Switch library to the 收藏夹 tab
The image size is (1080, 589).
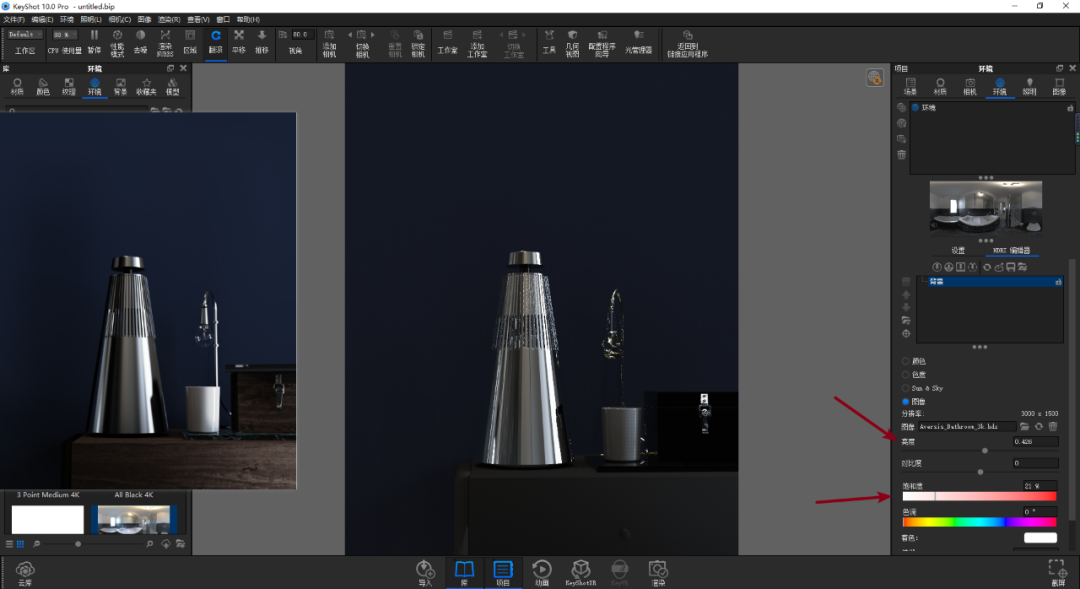[x=146, y=87]
